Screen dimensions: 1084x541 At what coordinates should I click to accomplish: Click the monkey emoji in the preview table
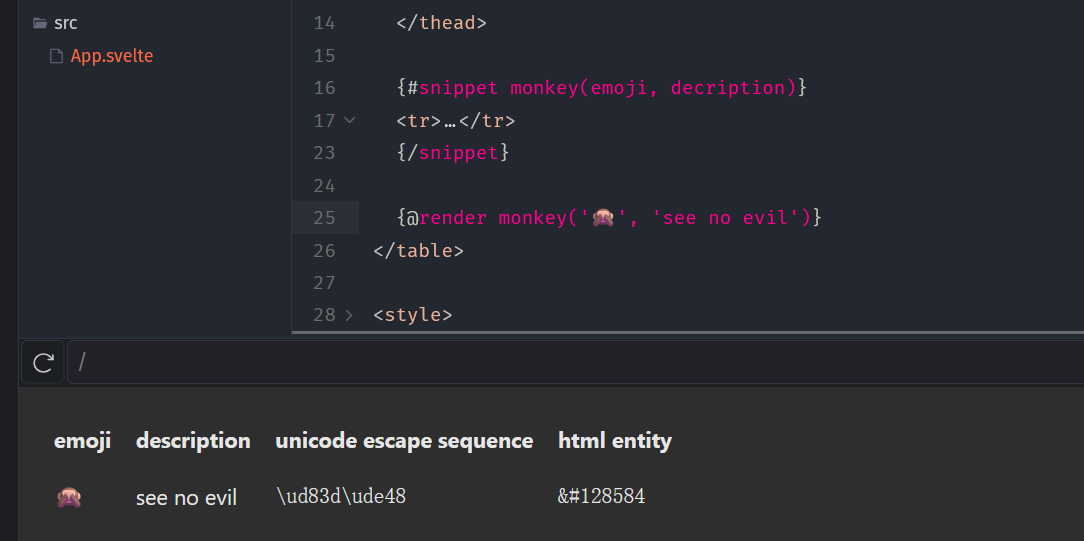(69, 497)
